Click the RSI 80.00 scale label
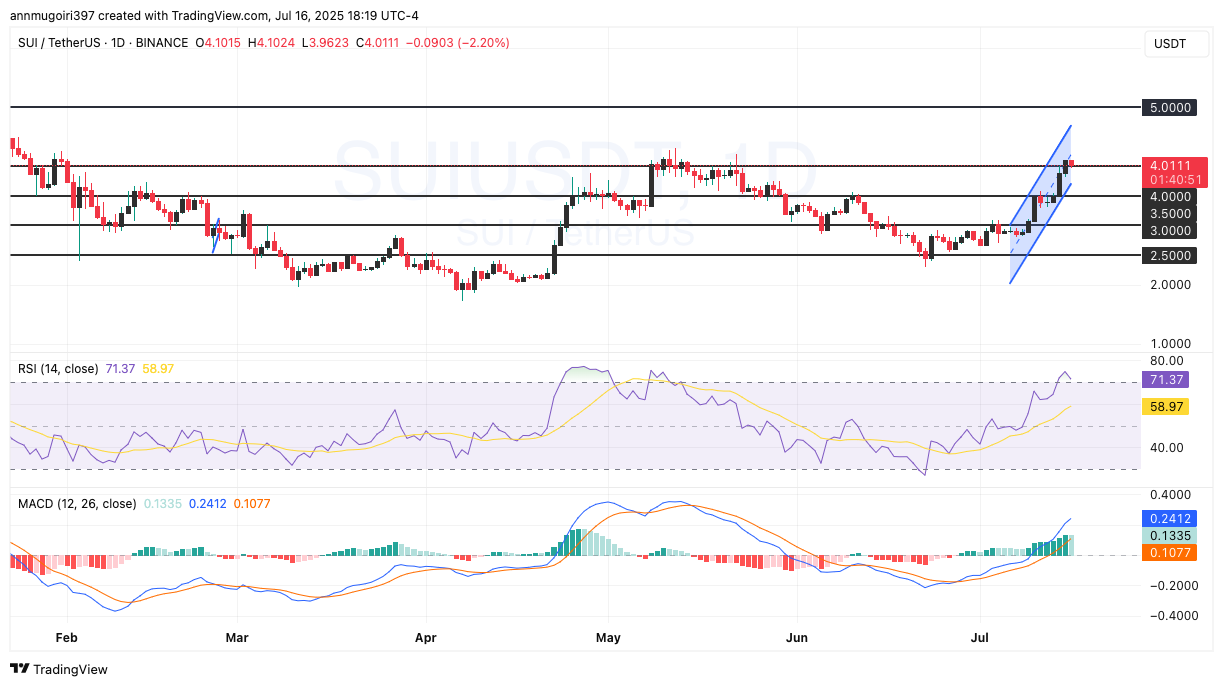 1167,360
